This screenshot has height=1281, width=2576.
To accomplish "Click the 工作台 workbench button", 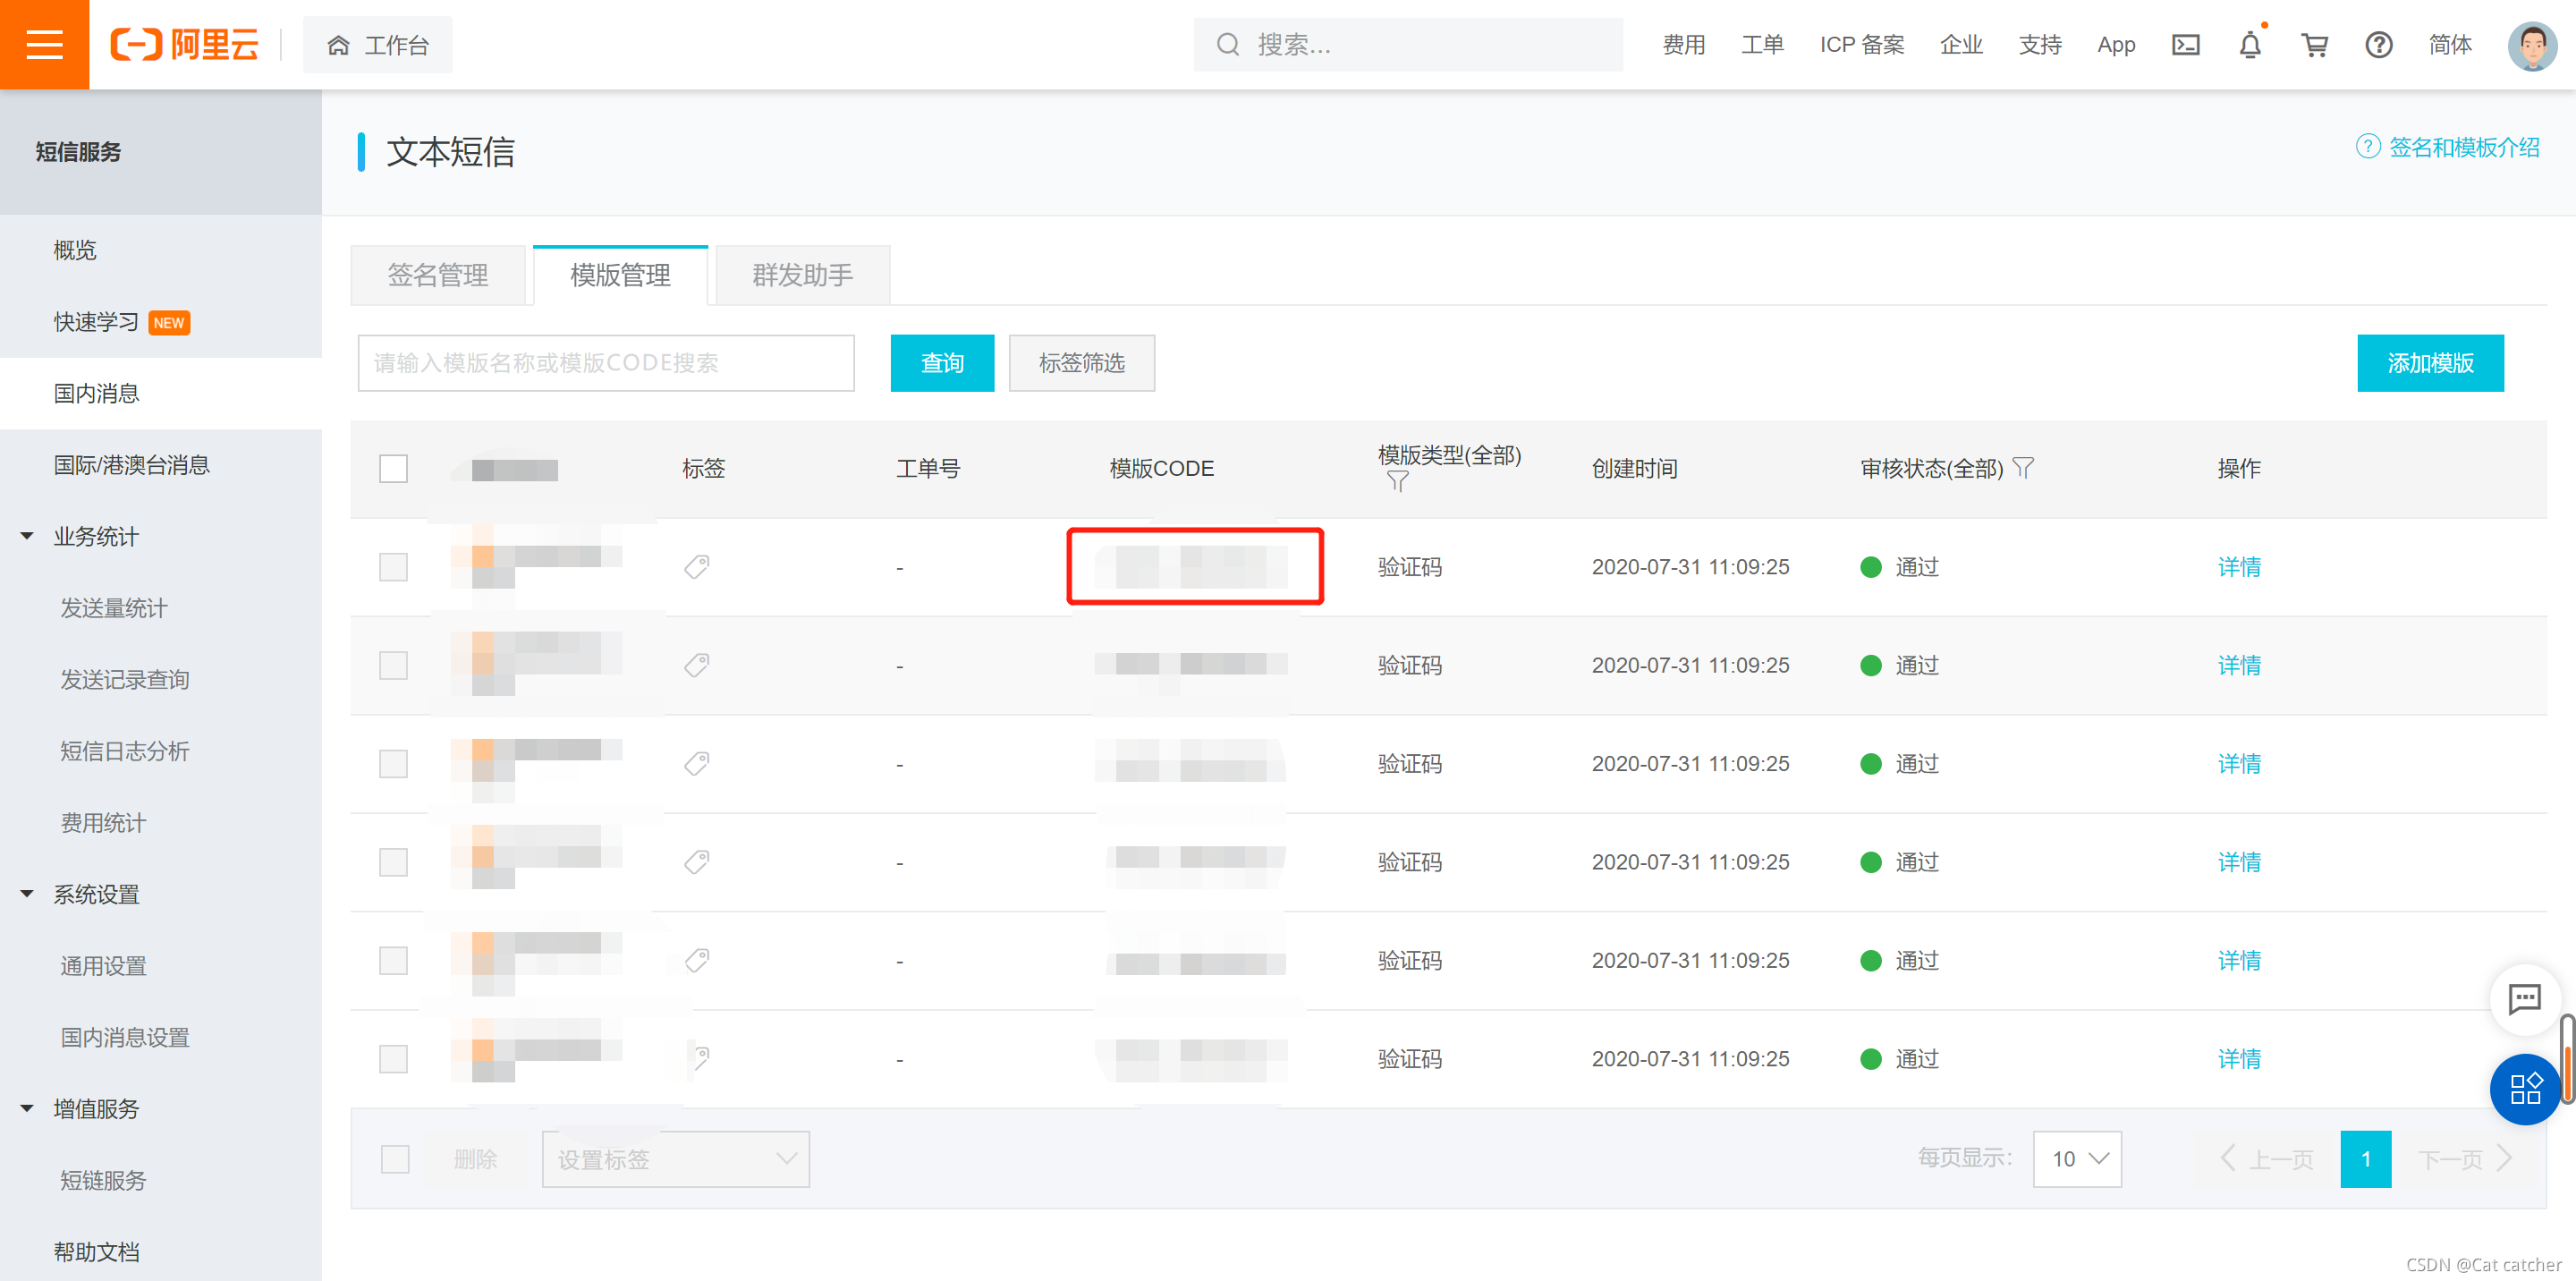I will click(x=377, y=45).
